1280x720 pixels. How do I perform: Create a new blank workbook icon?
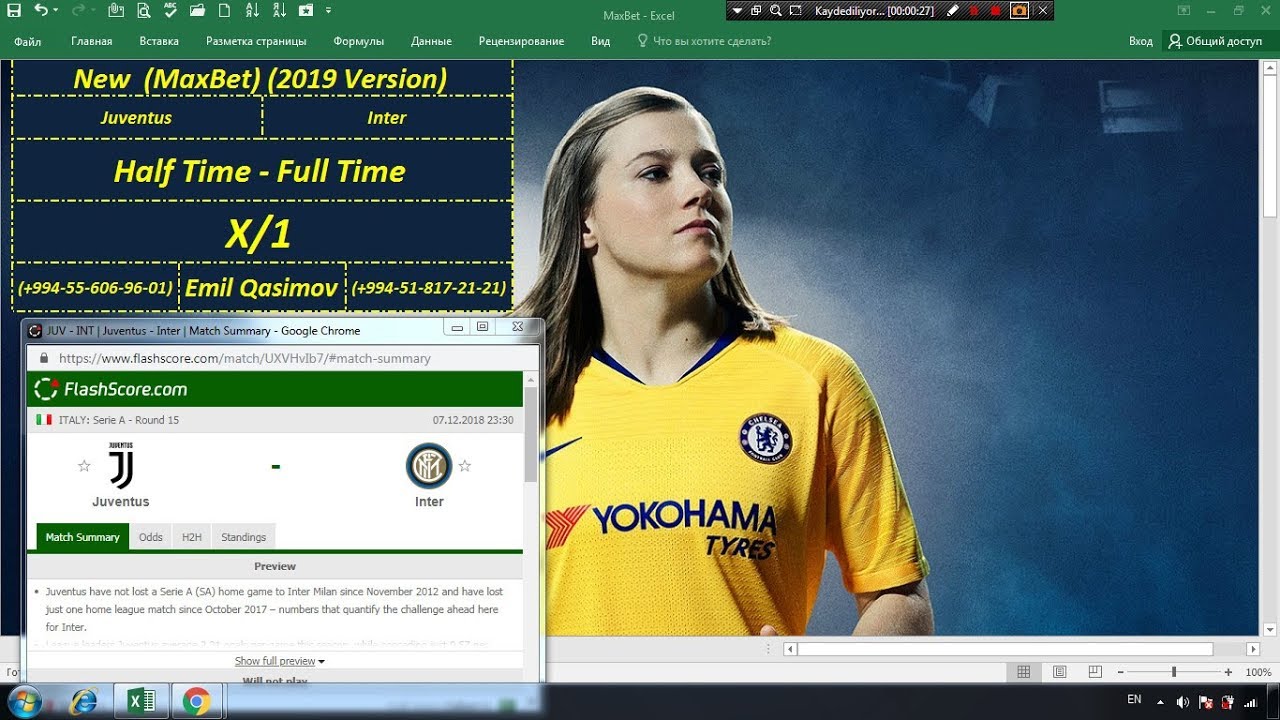[x=224, y=11]
